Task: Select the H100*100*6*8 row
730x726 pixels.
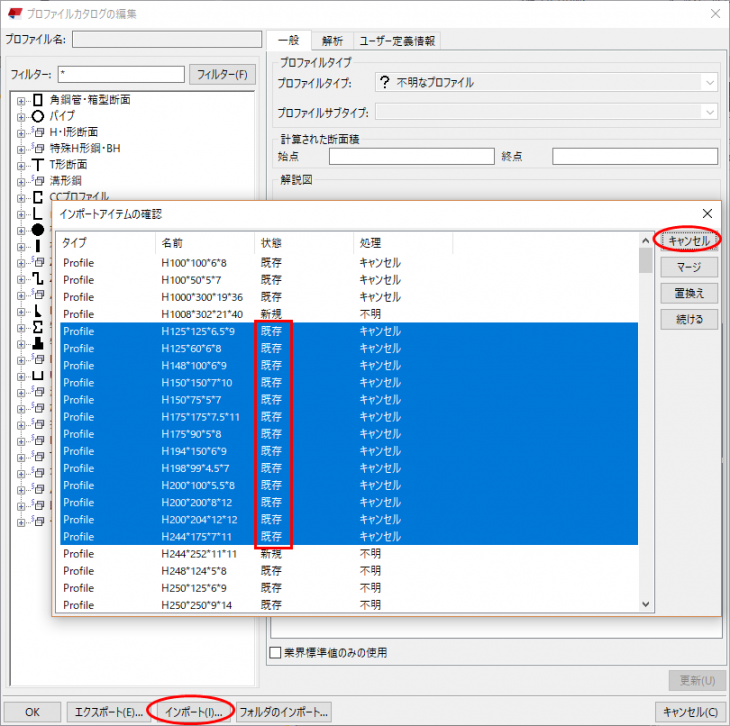Action: coord(349,263)
